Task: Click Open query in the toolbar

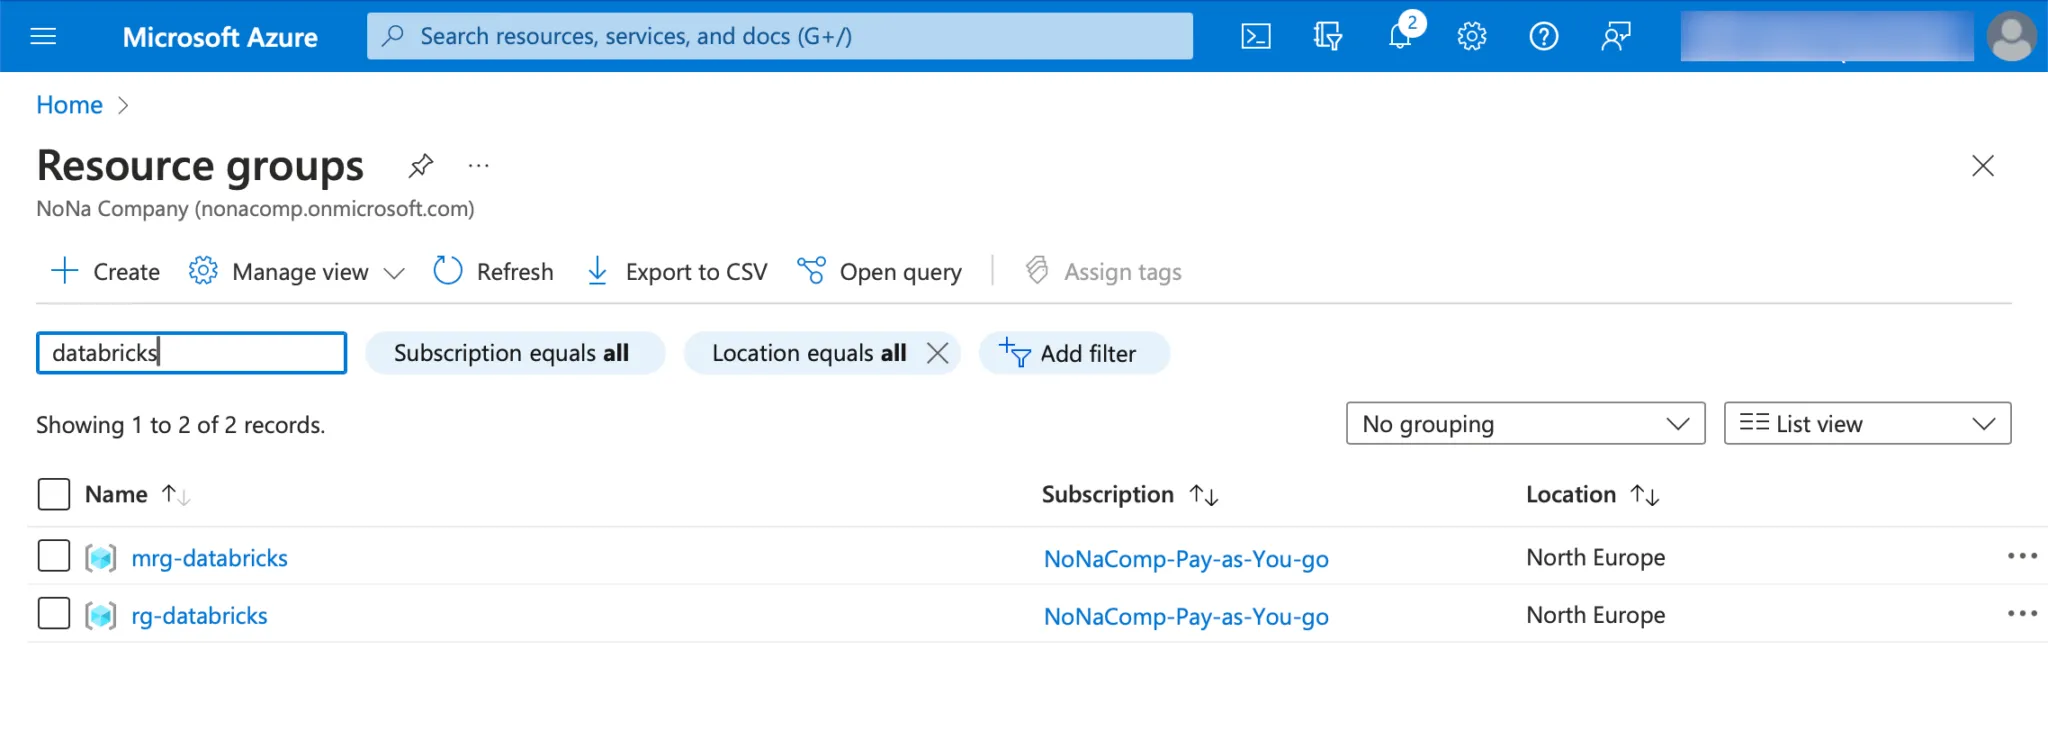Action: (x=880, y=272)
